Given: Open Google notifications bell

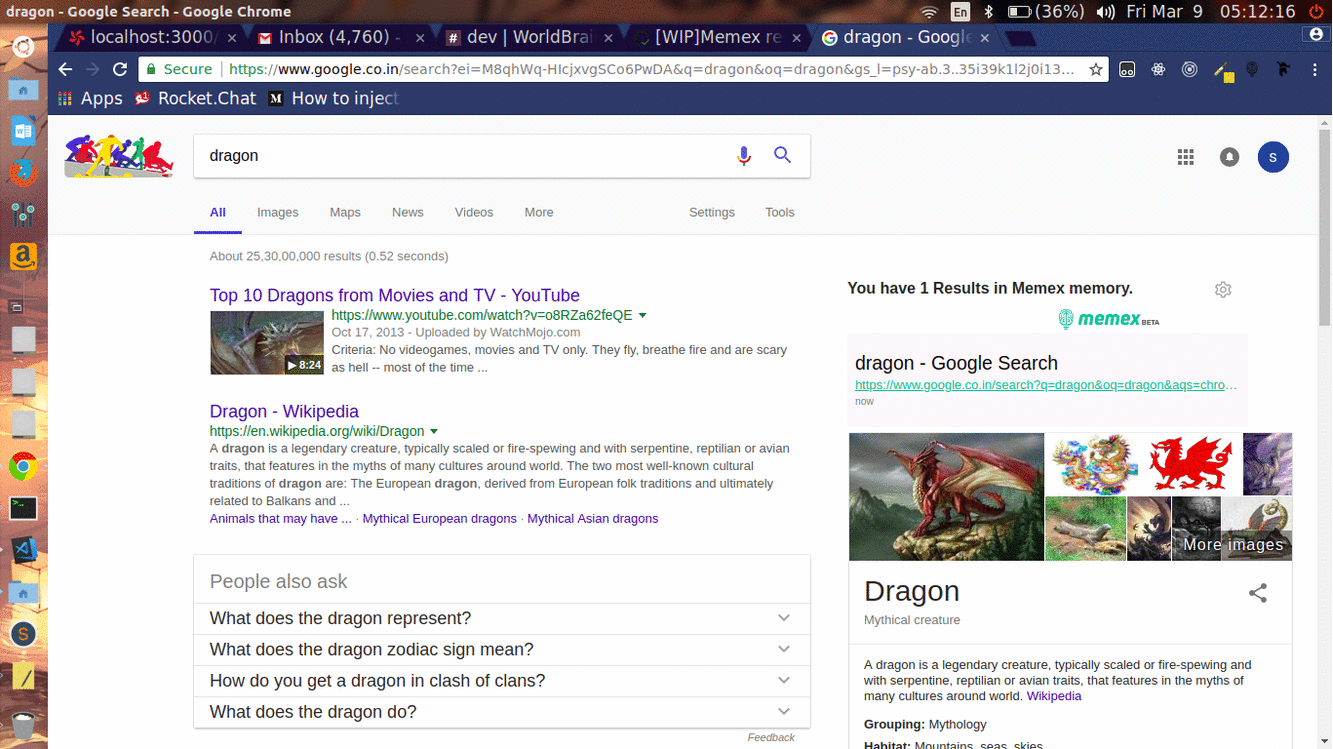Looking at the screenshot, I should (x=1229, y=157).
